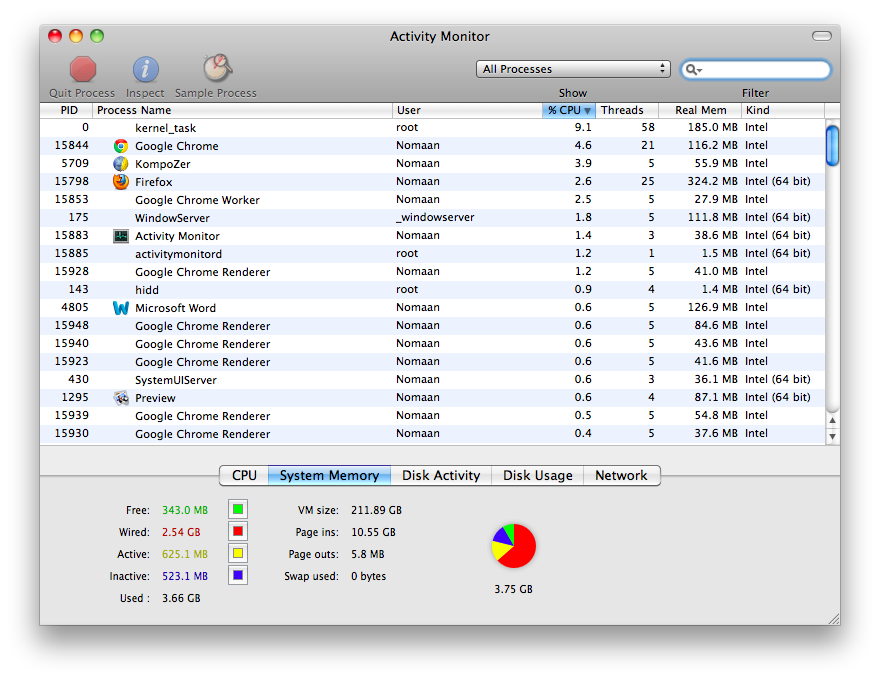Switch to the System Memory tab
This screenshot has width=880, height=680.
click(329, 475)
